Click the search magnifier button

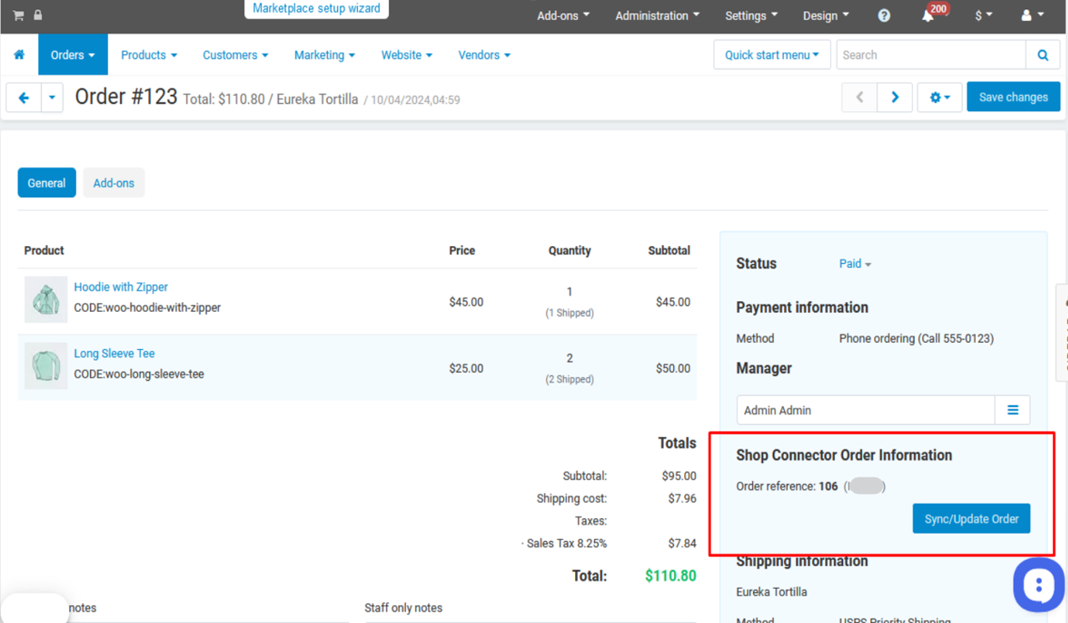[x=1042, y=55]
